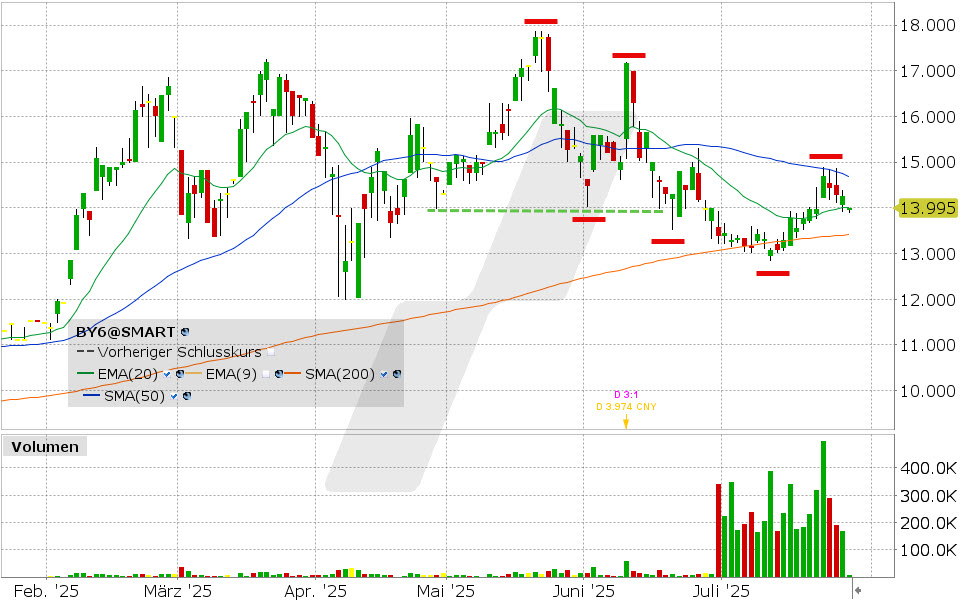Click the SMA(50) legend label

pyautogui.click(x=134, y=396)
